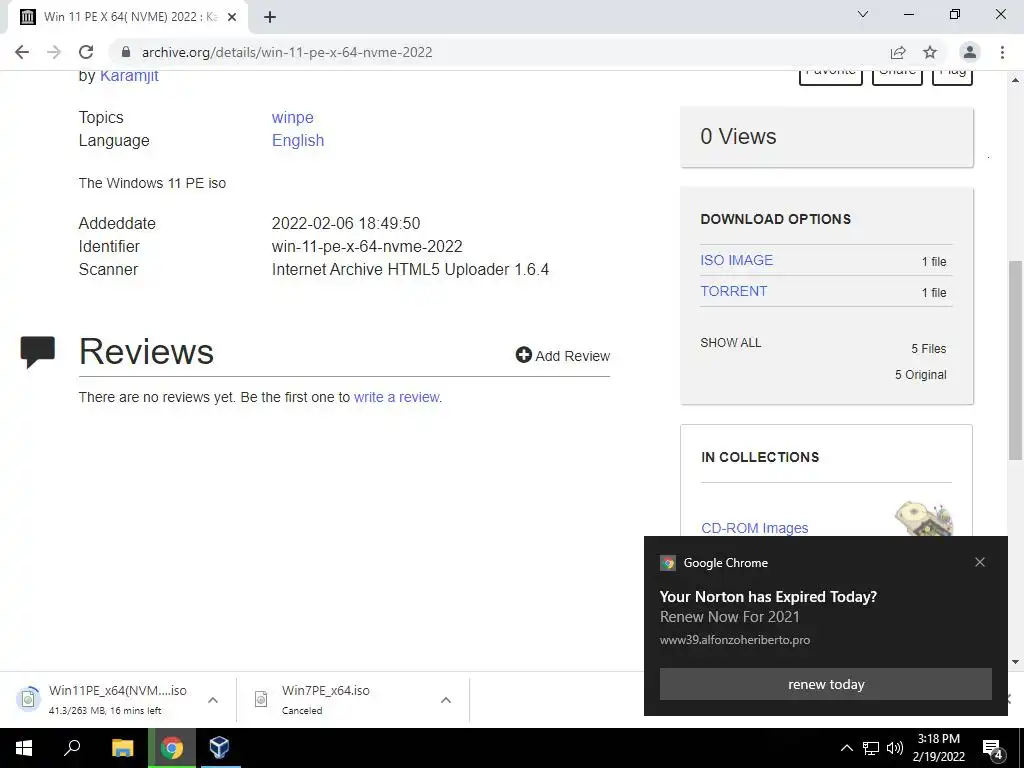Close the Google Chrome notification popup

pyautogui.click(x=980, y=562)
